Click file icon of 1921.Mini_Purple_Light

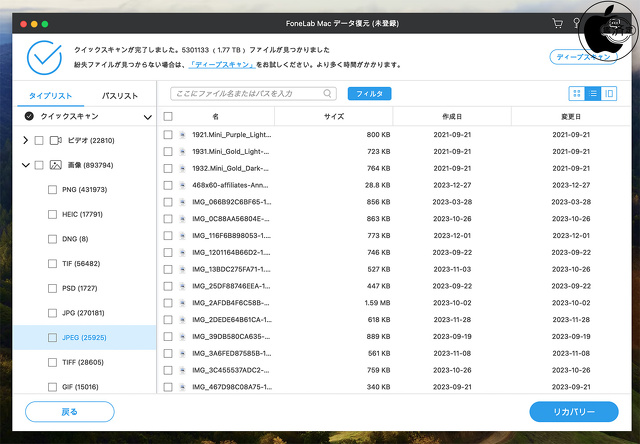(x=182, y=135)
